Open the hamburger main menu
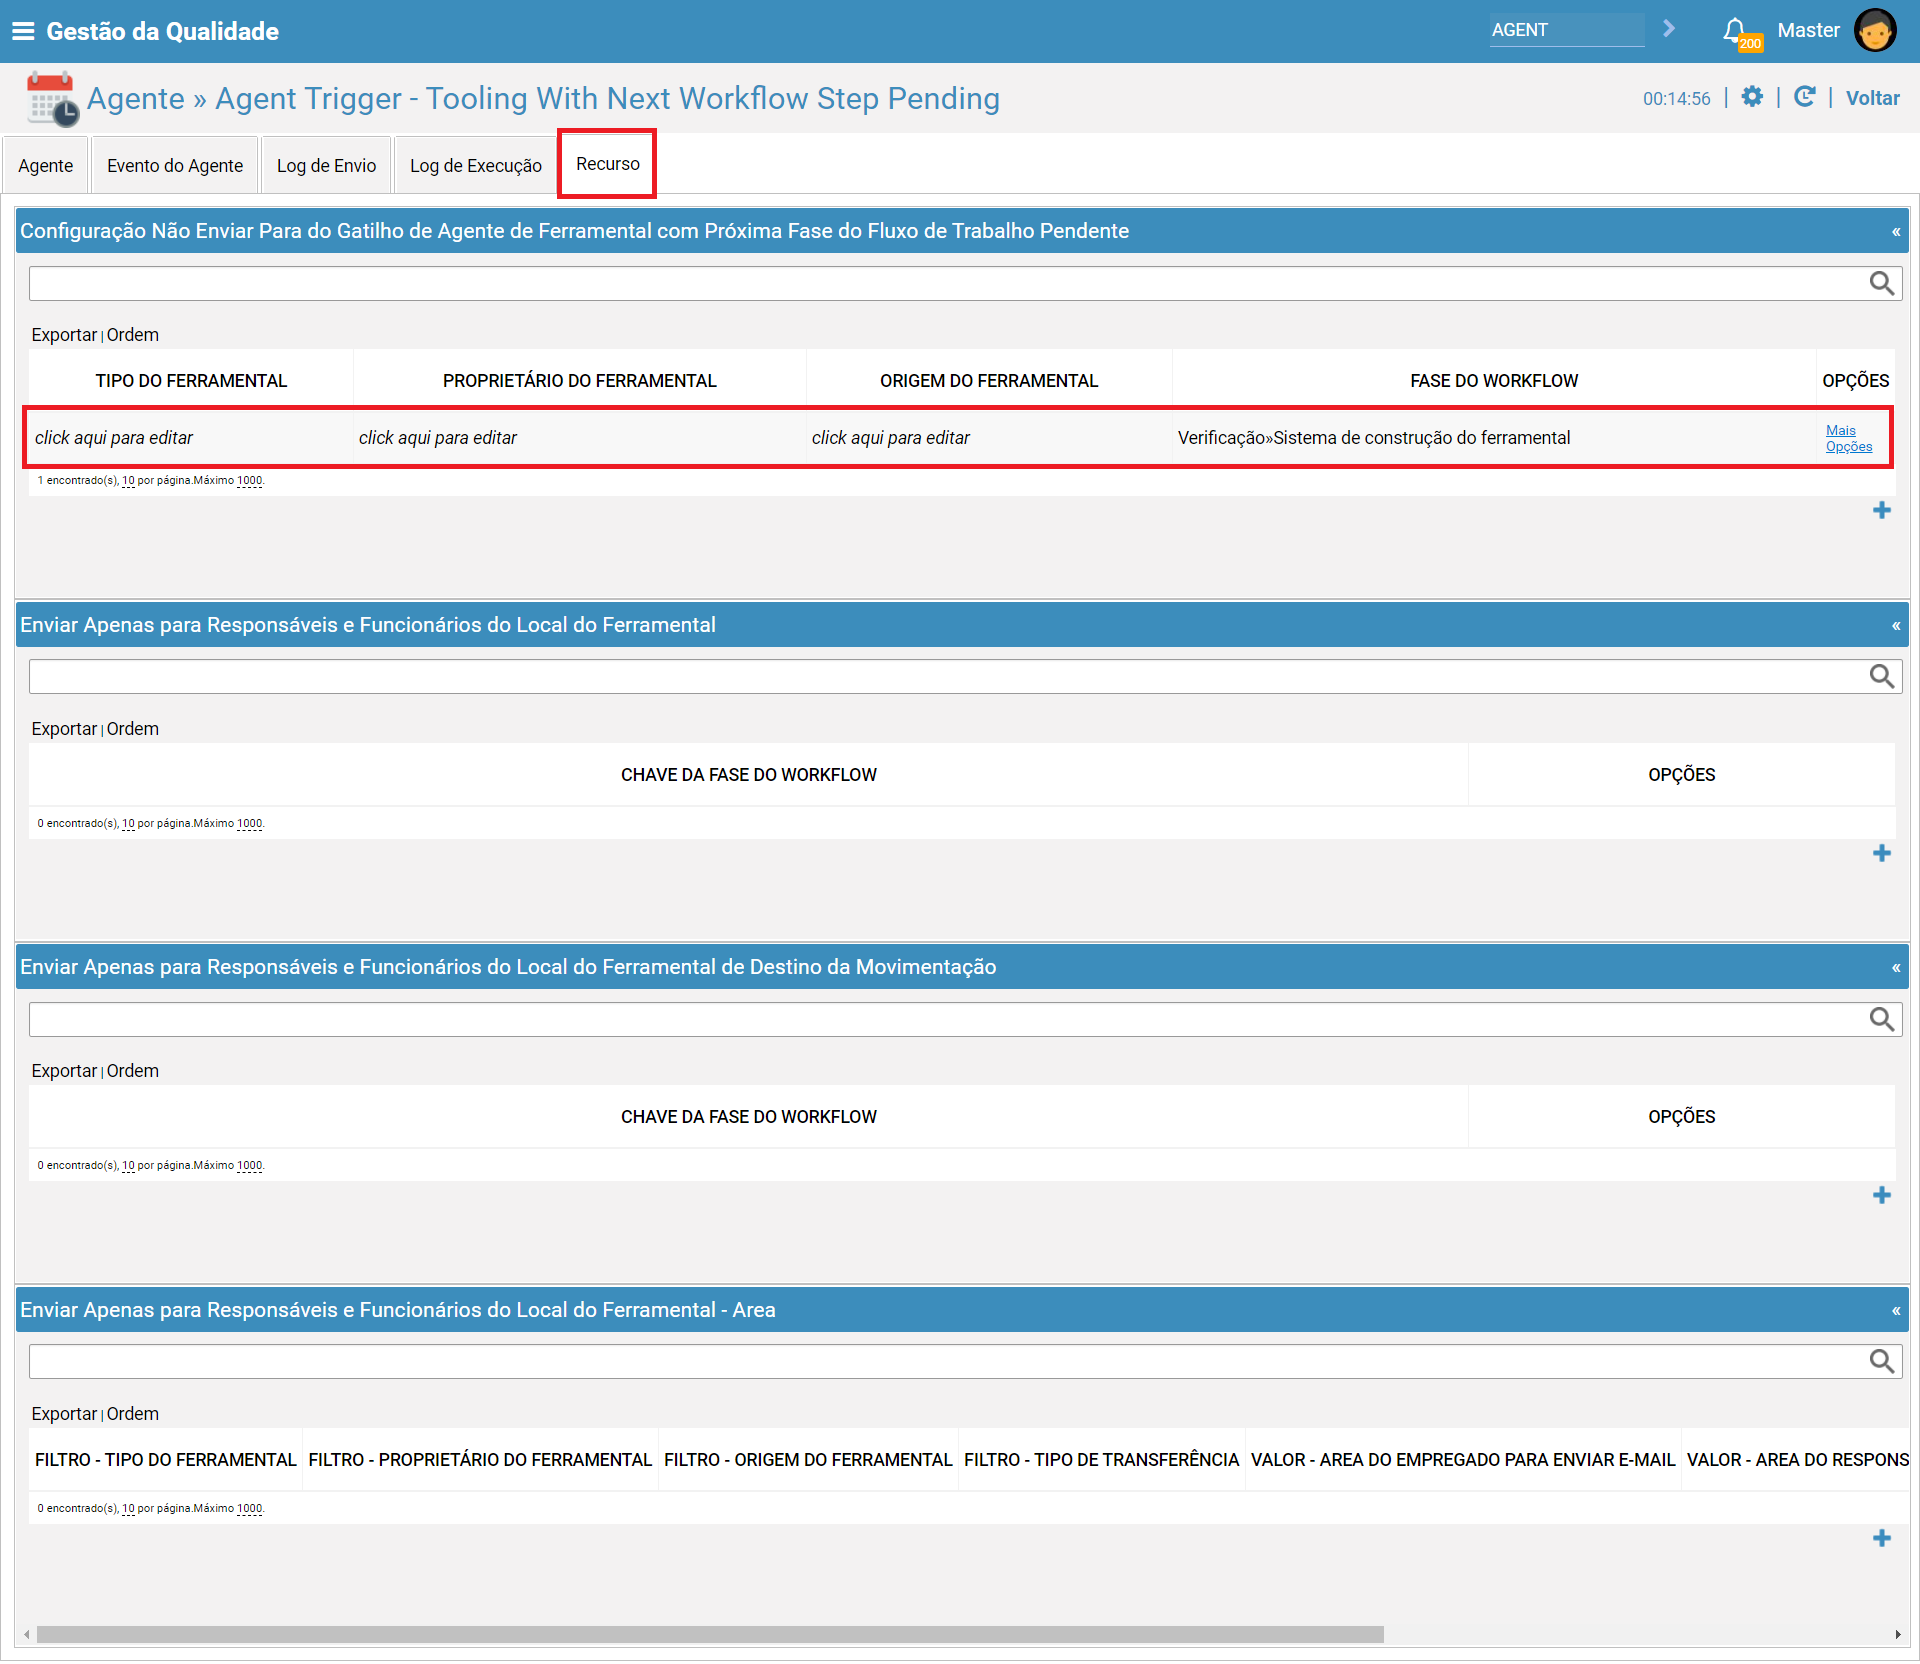Screen dimensions: 1920x1664 (x=23, y=31)
